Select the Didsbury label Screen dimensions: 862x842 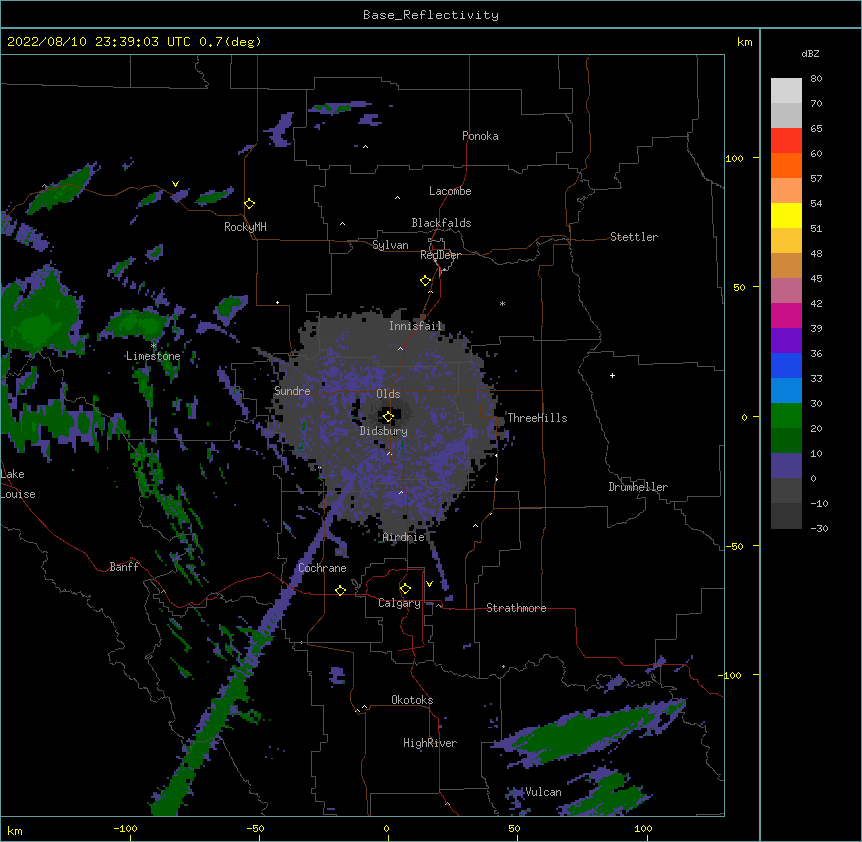coord(384,431)
